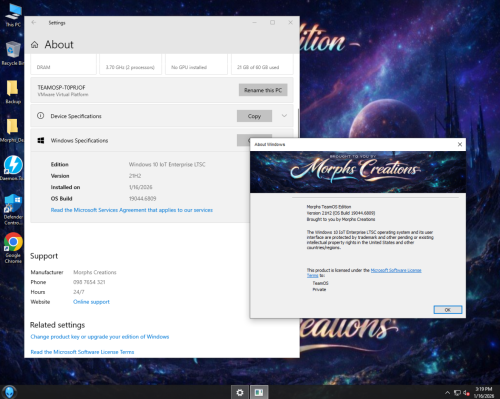Close the Settings window
Viewport: 500px width, 399px height.
290,23
